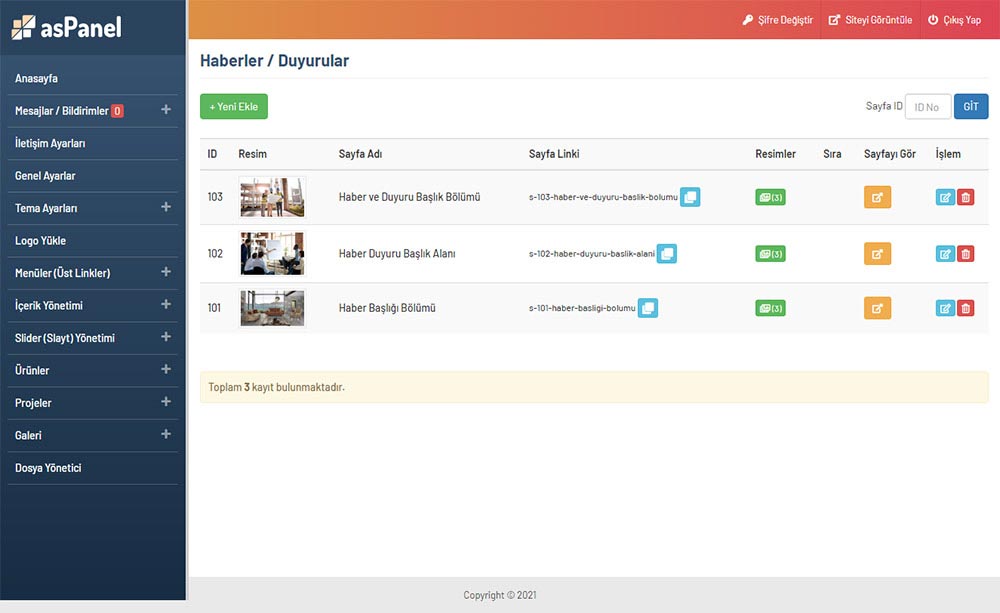1000x613 pixels.
Task: Click the copy link icon for row 103
Action: pos(690,197)
